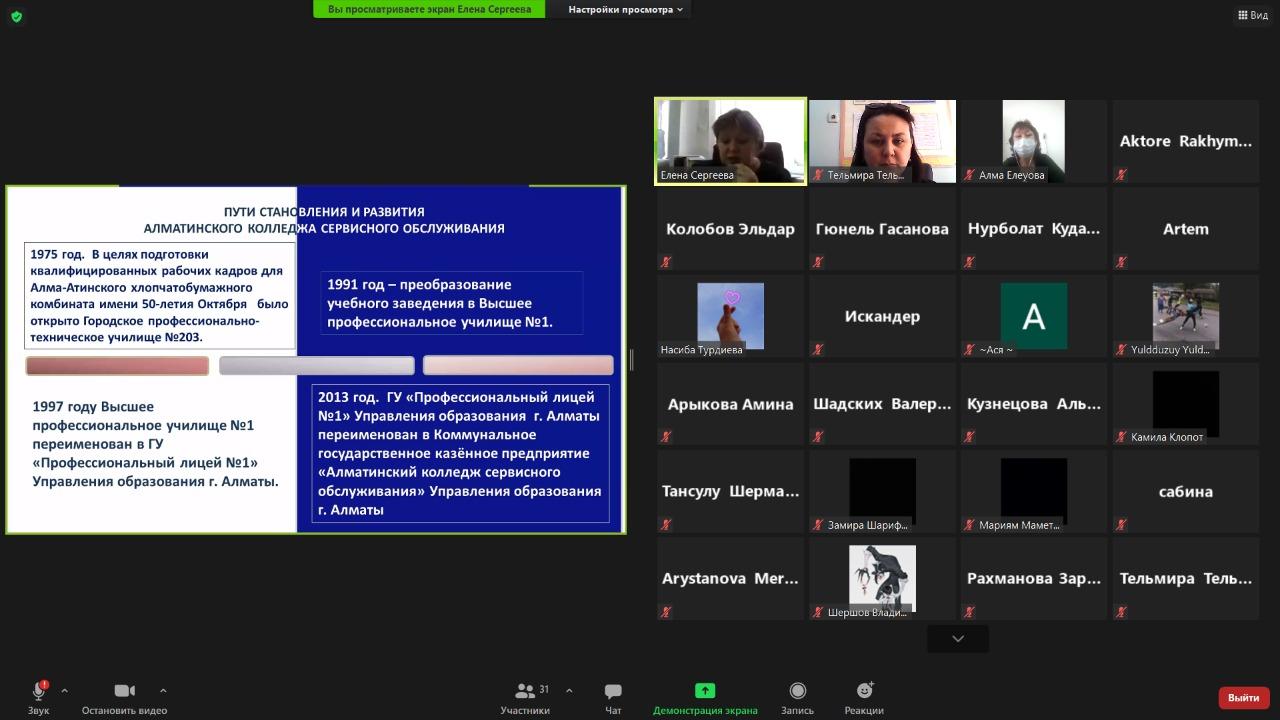Click the green screen-viewing notification bar

(429, 9)
